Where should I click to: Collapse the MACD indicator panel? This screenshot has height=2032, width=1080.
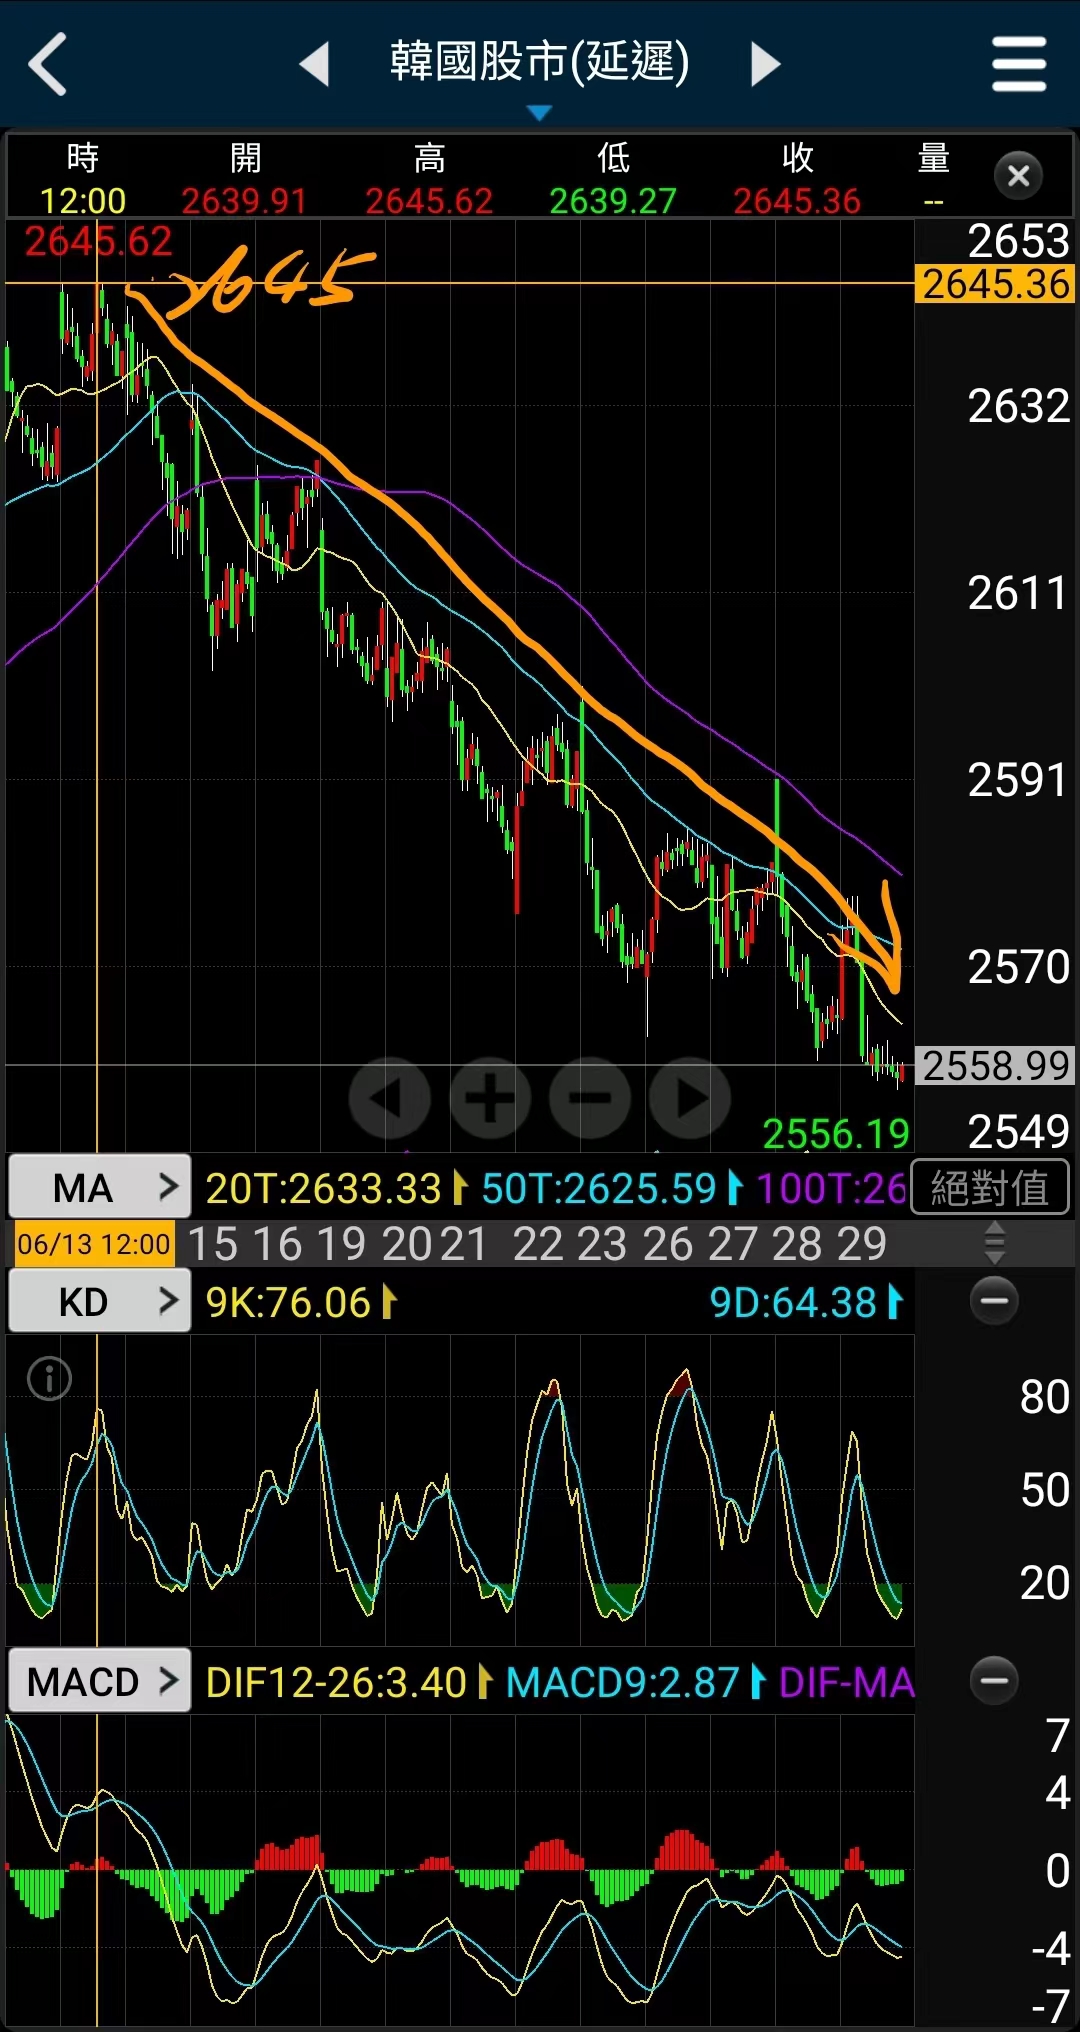[994, 1680]
